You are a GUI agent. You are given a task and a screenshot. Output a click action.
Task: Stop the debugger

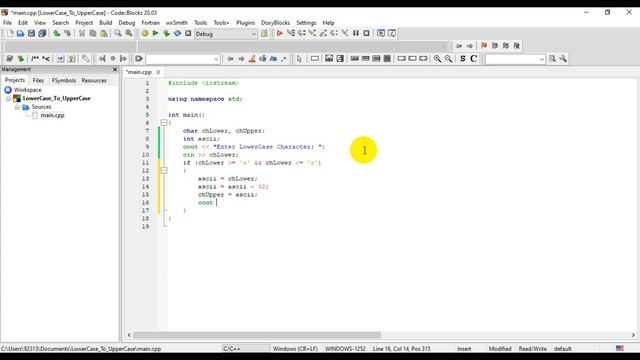367,33
